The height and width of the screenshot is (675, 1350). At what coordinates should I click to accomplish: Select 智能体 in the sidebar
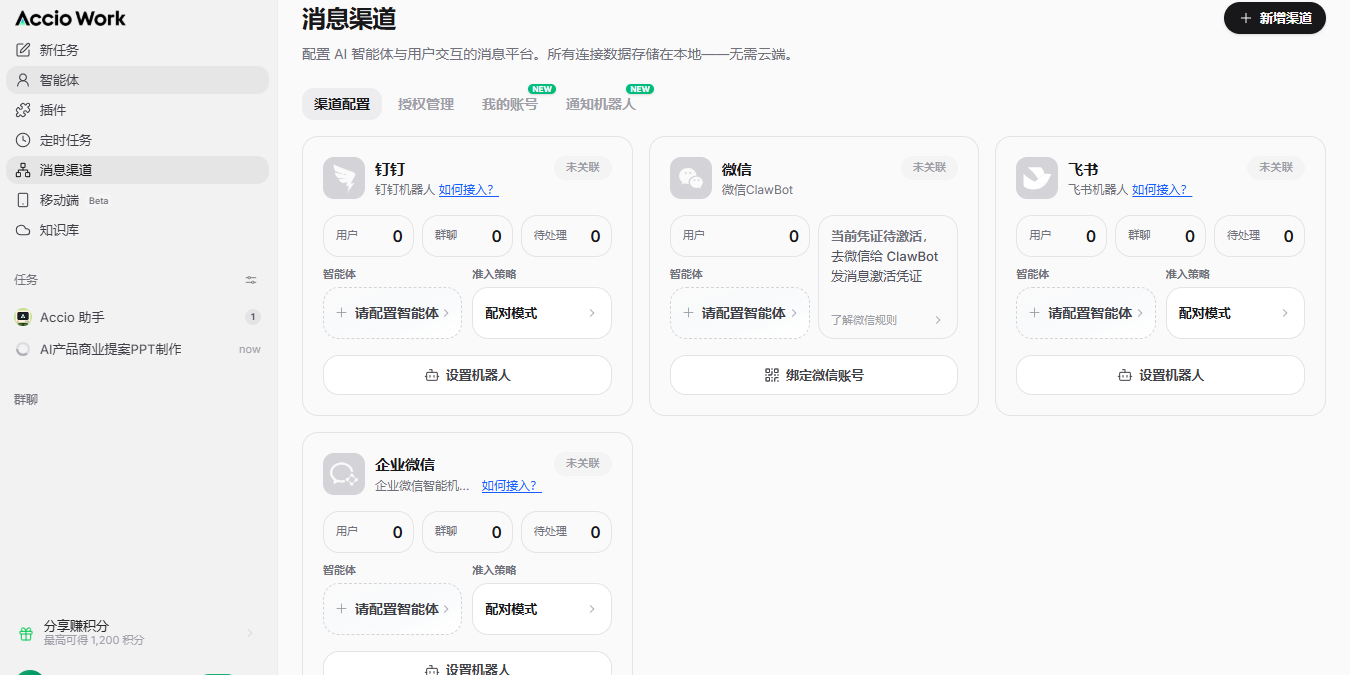click(x=138, y=80)
